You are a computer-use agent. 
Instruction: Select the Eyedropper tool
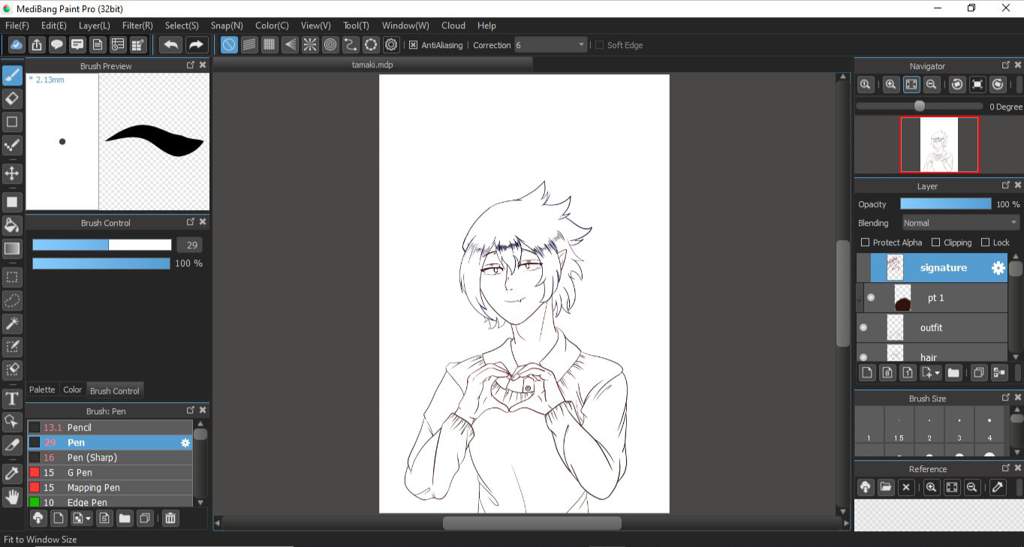[x=12, y=473]
